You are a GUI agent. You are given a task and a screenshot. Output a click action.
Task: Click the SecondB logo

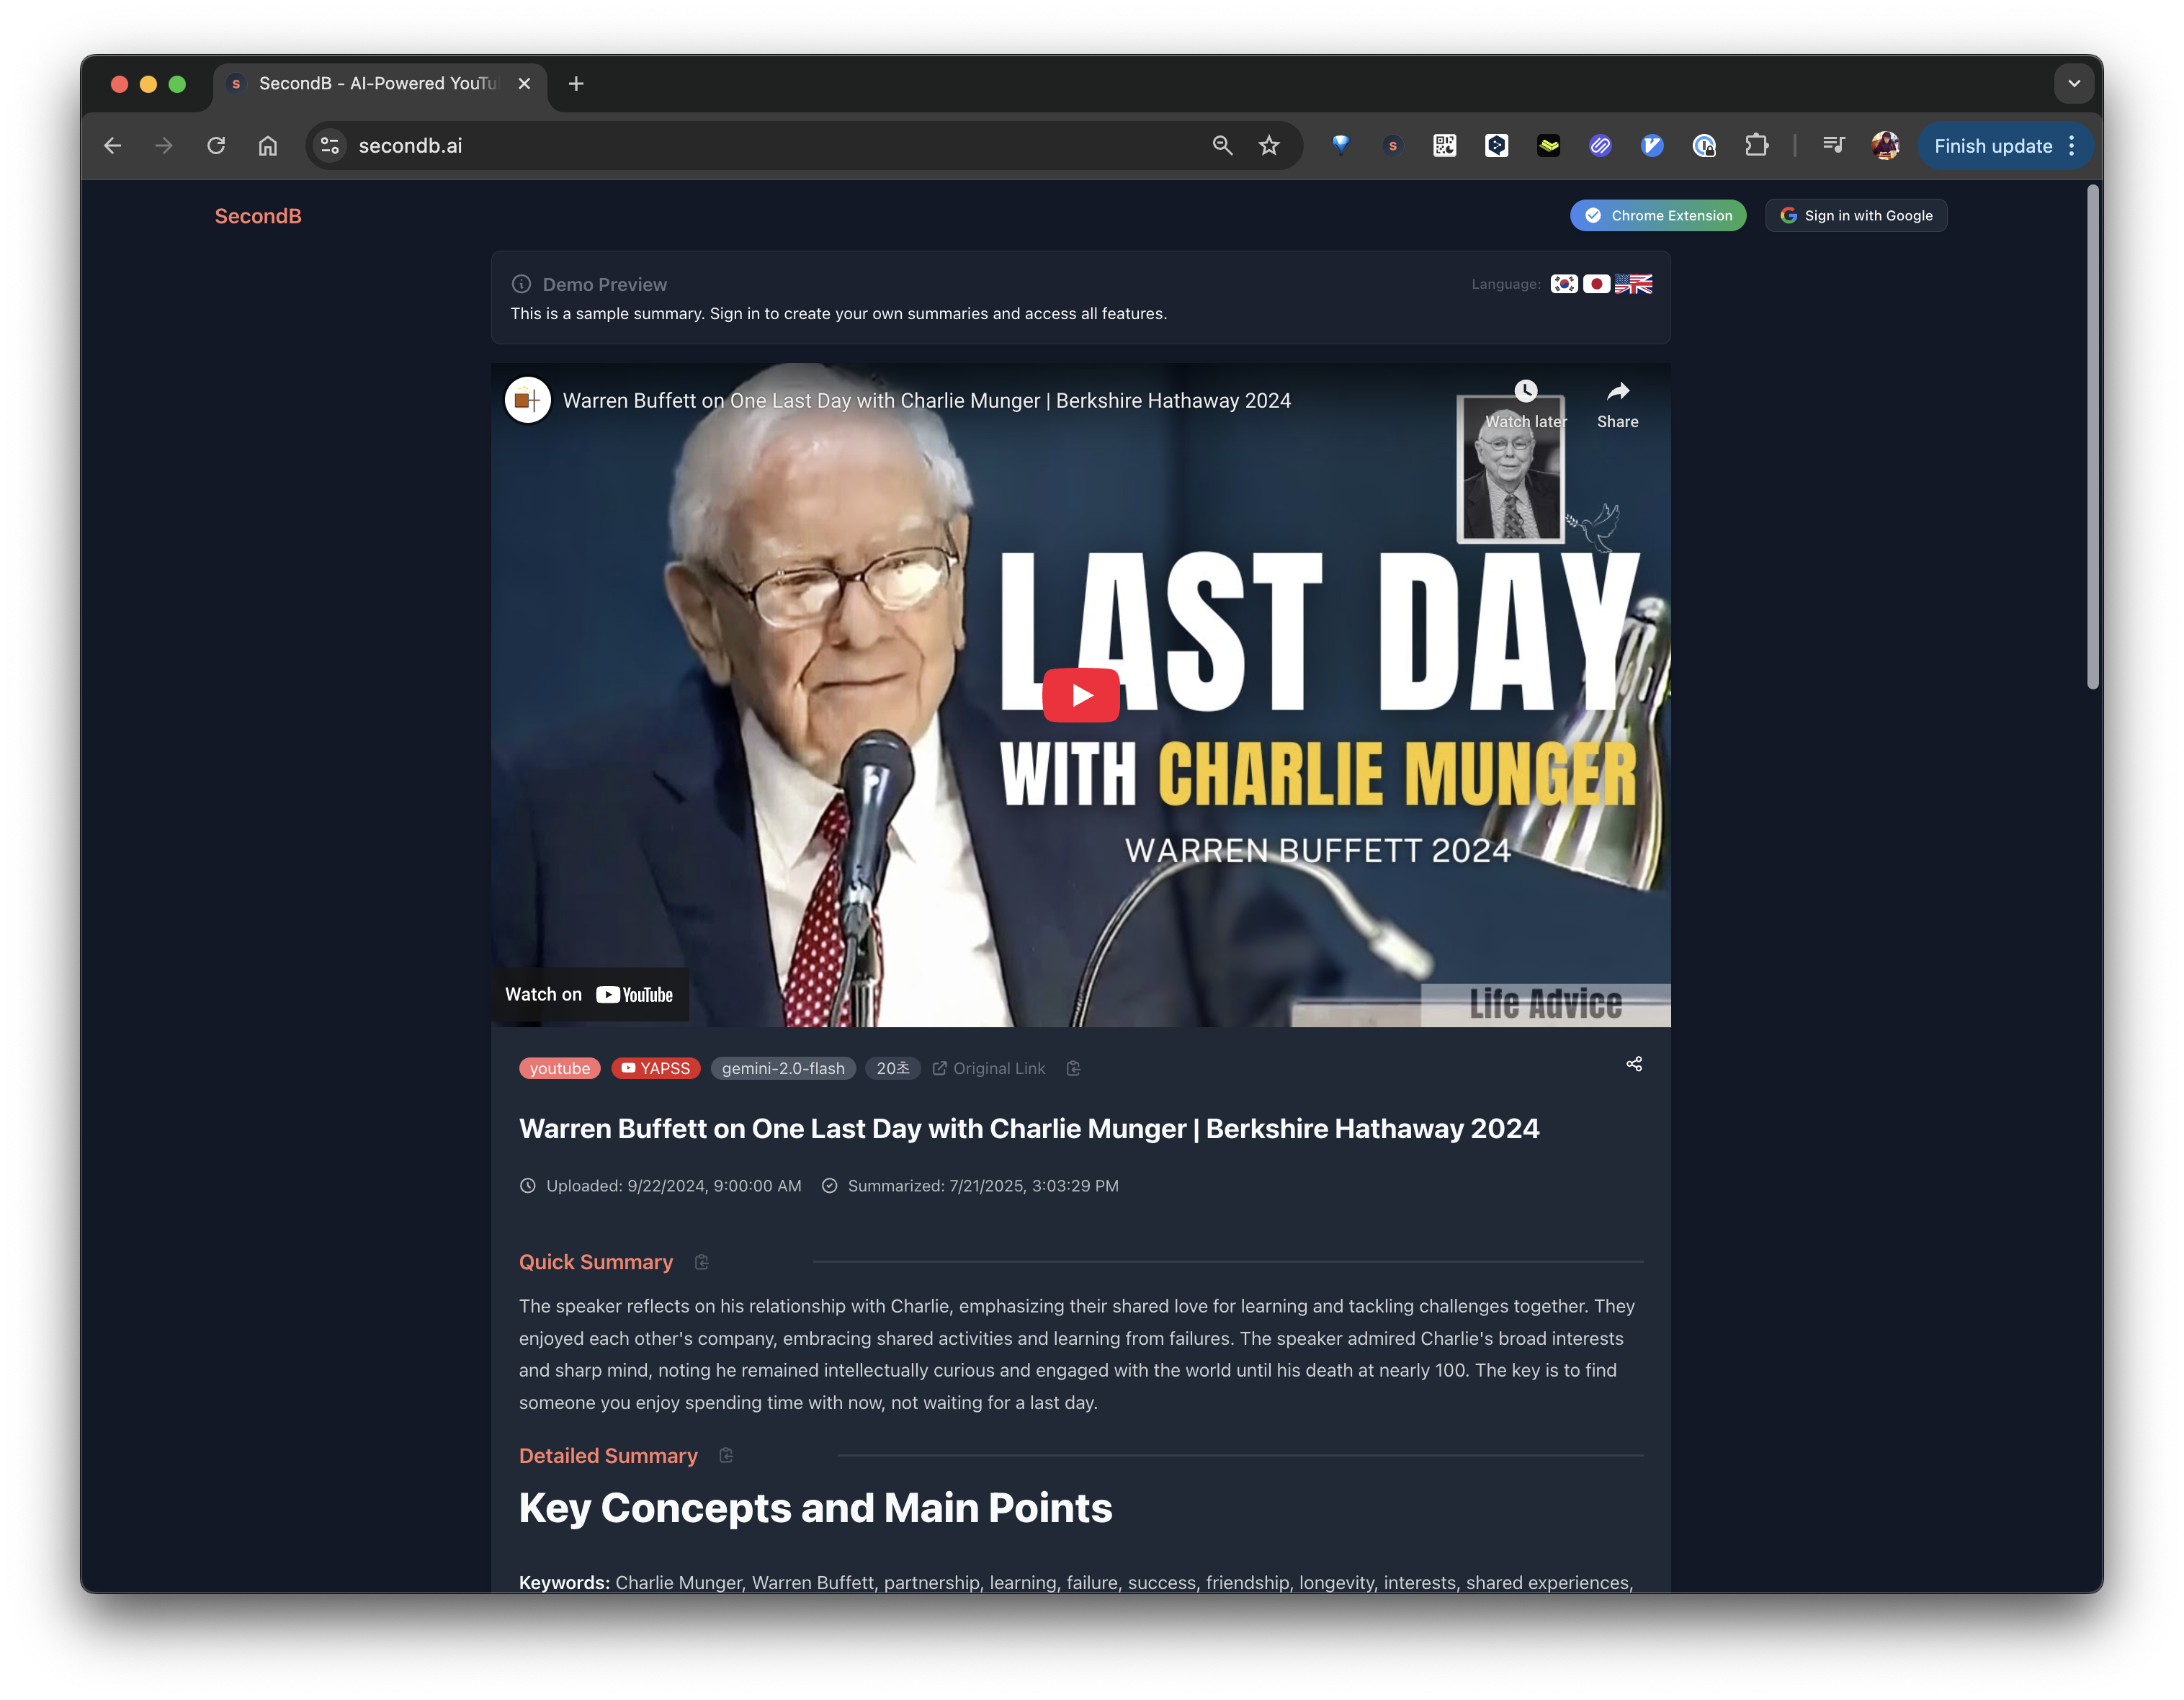click(x=258, y=216)
